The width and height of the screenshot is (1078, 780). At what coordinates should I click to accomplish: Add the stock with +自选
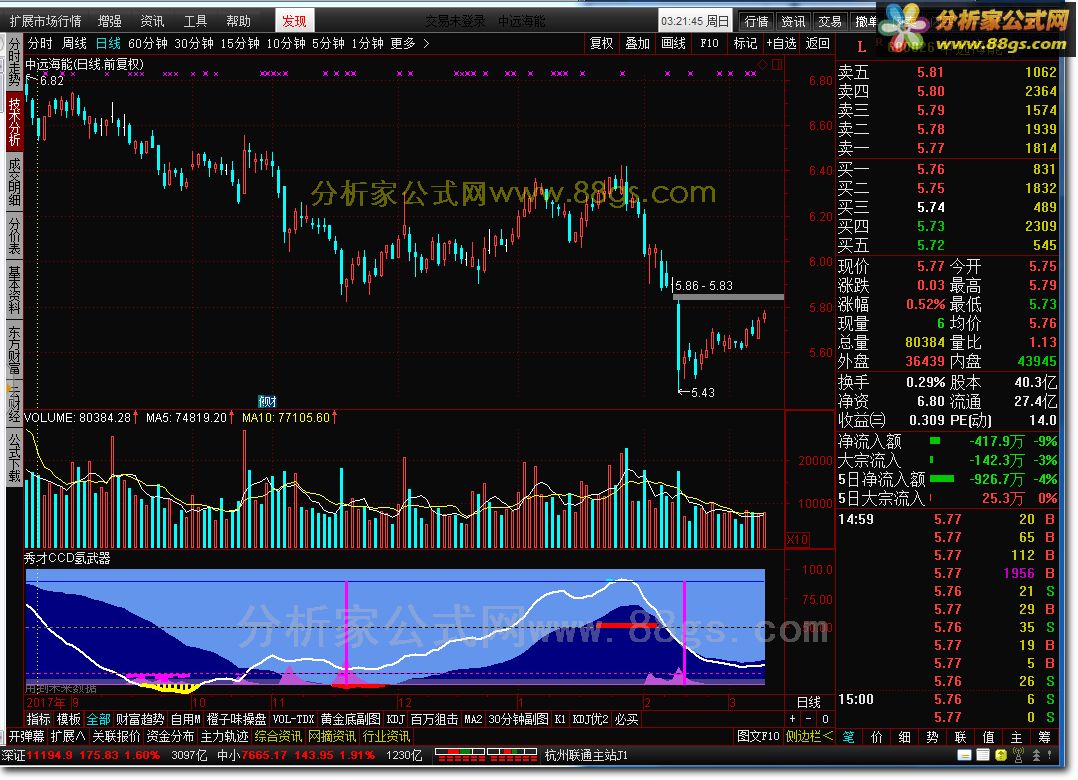782,43
